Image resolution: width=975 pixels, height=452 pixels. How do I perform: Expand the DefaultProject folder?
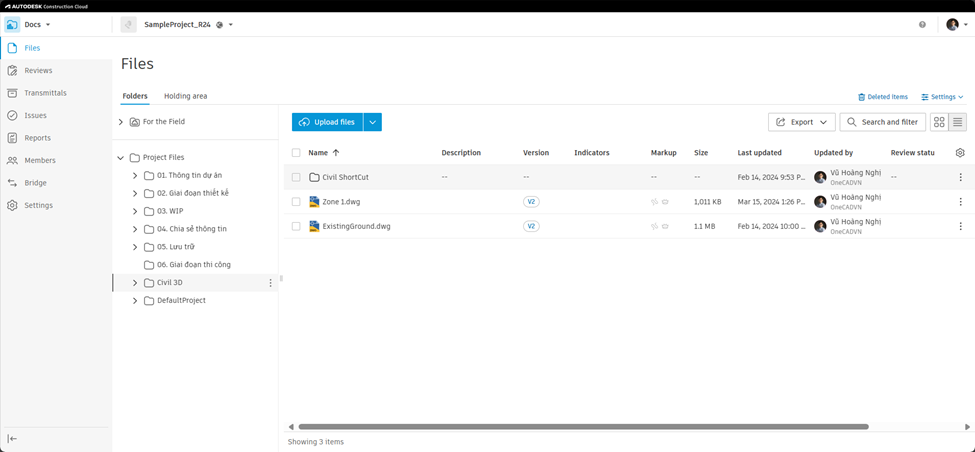(x=135, y=301)
